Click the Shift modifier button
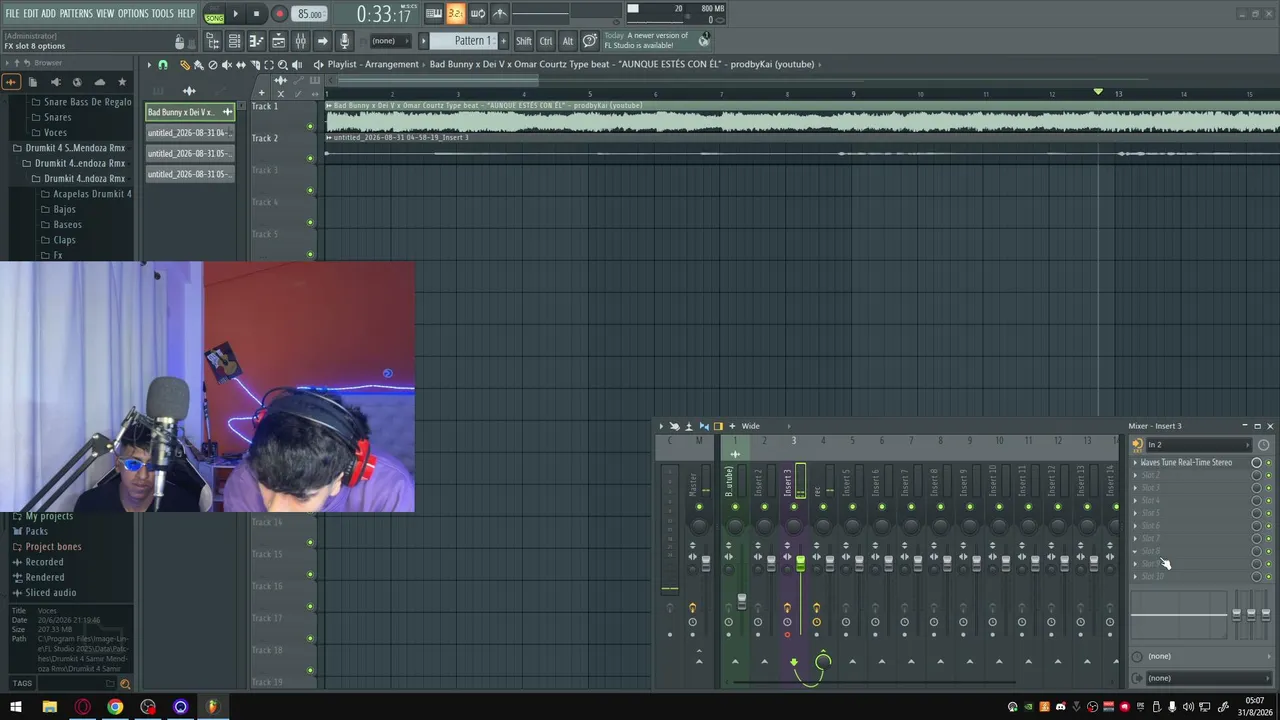The width and height of the screenshot is (1280, 720). pyautogui.click(x=524, y=41)
